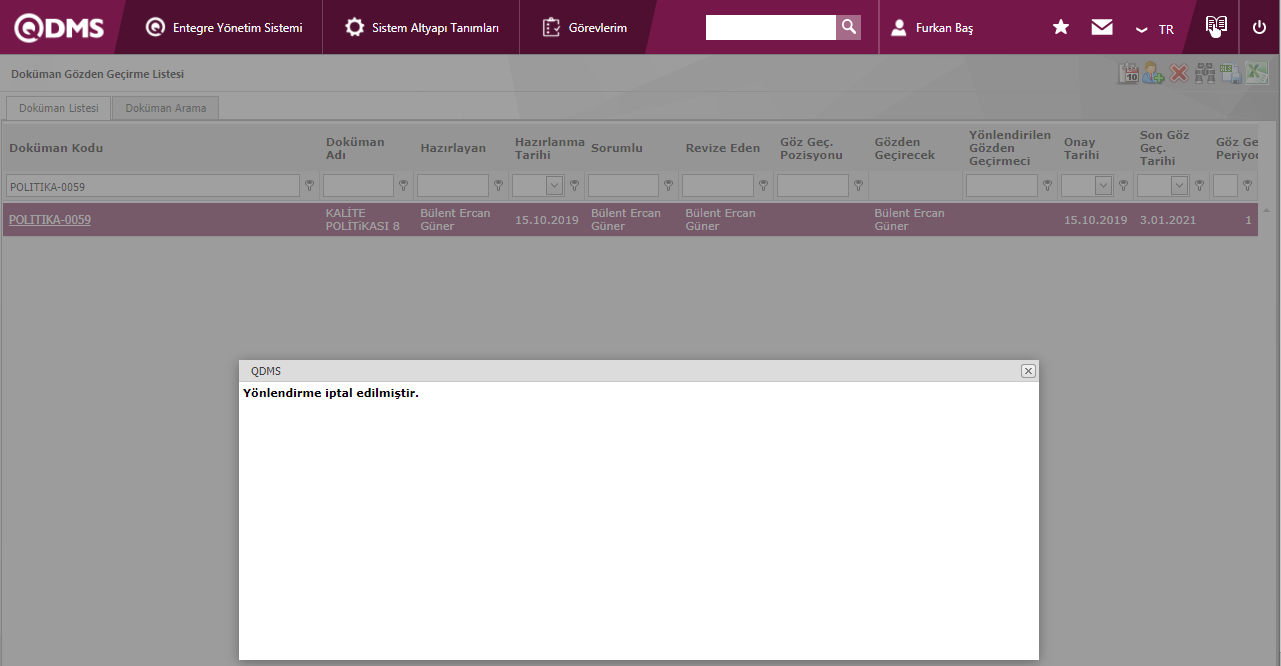
Task: Click the search magnifier button
Action: click(848, 27)
